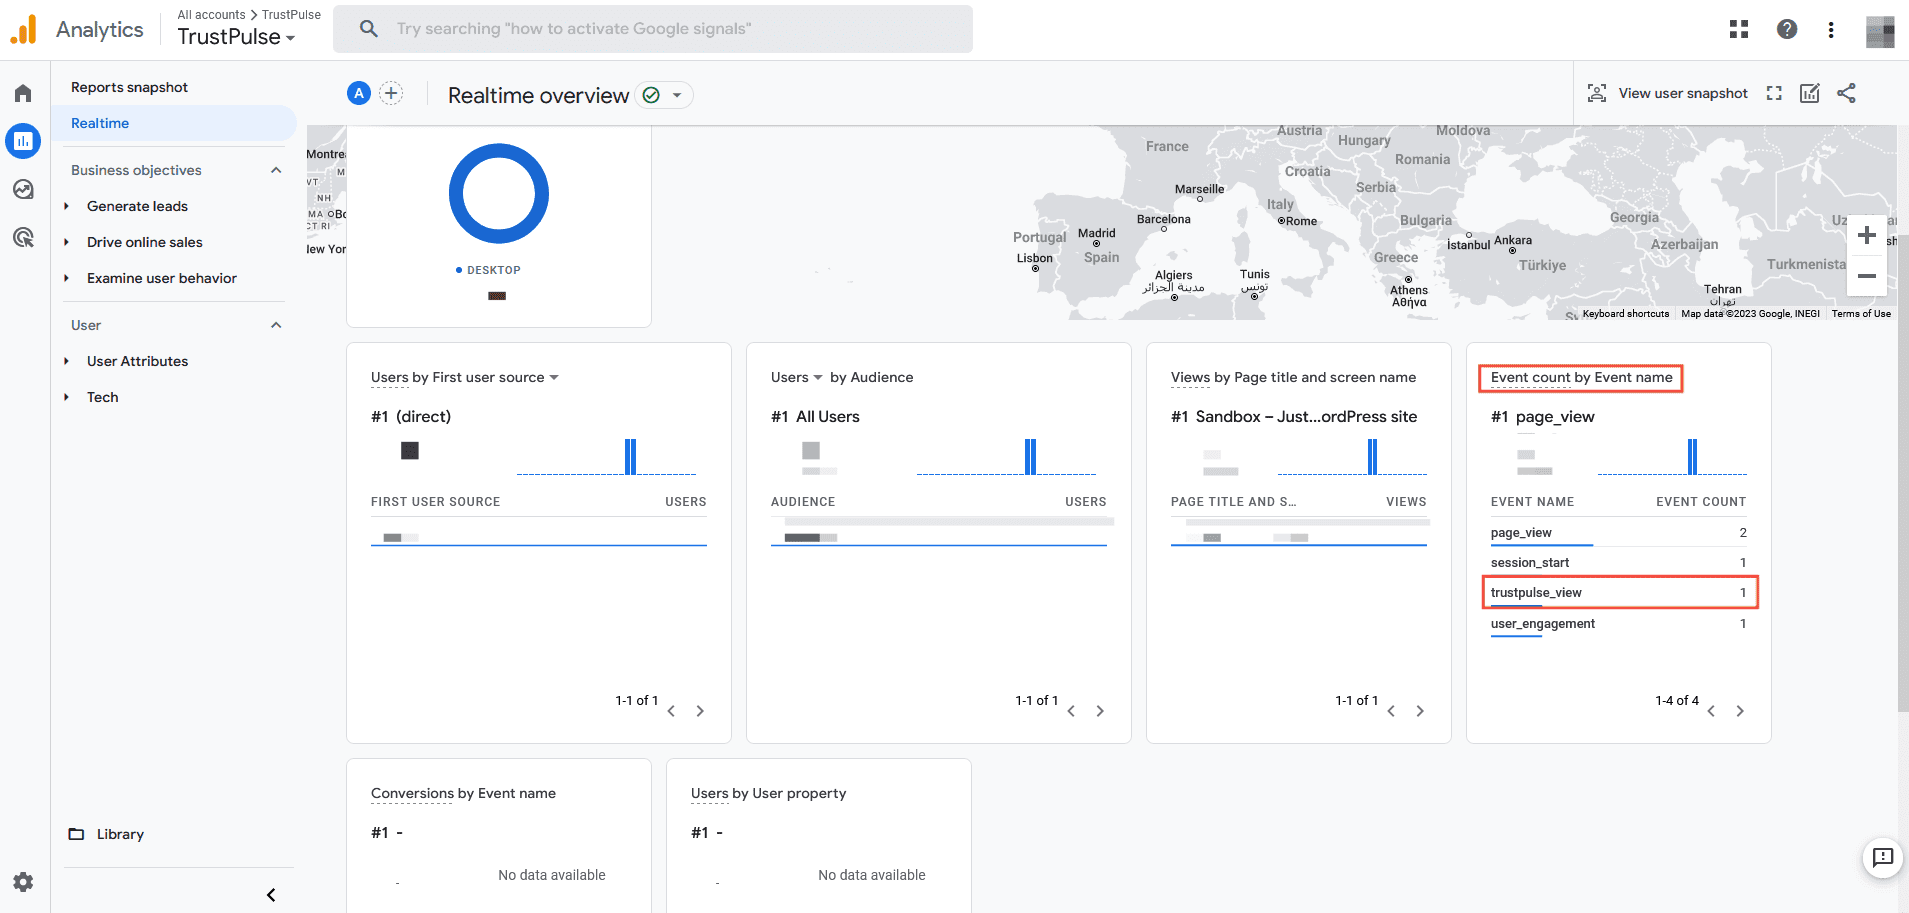Viewport: 1909px width, 913px height.
Task: Collapse the Business objectives section
Action: point(276,170)
